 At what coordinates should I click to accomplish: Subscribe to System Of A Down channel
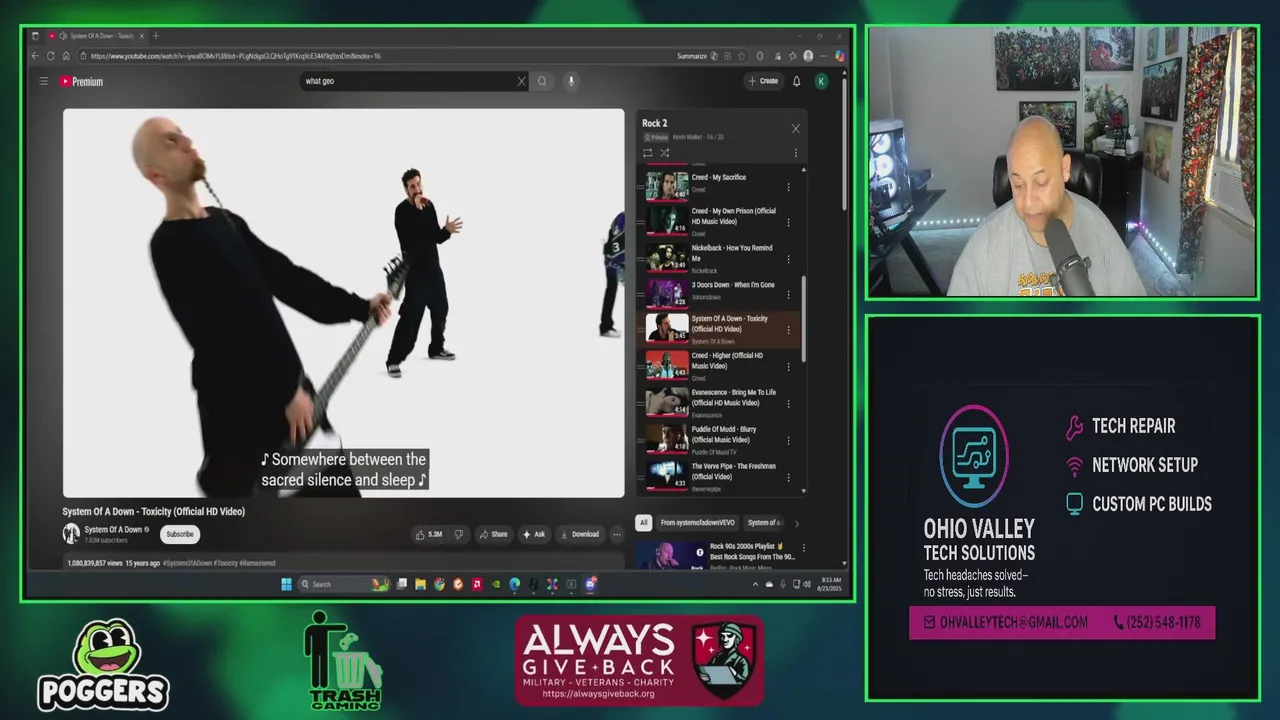click(180, 534)
